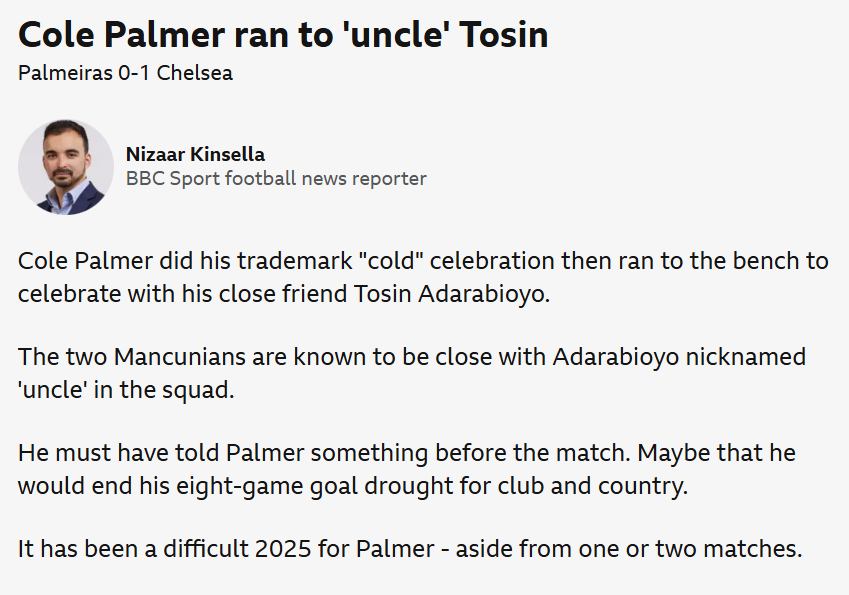849x595 pixels.
Task: Click the word 'Palmer' in the headline
Action: (x=165, y=35)
